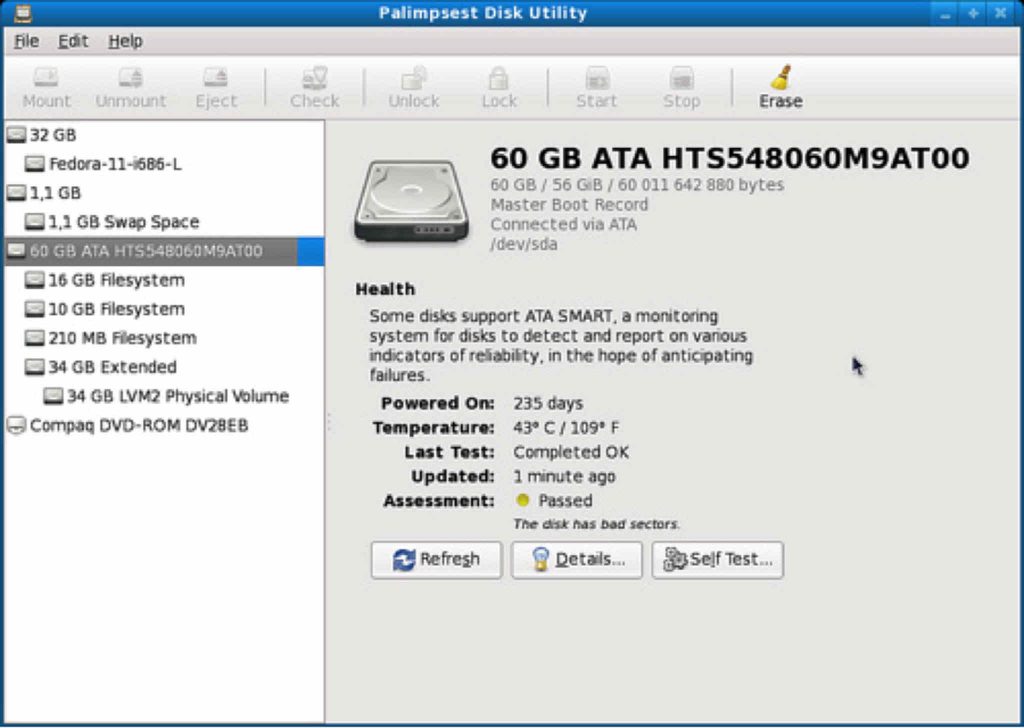This screenshot has height=728, width=1024.
Task: Click the 'Completed OK' last test value
Action: 571,452
